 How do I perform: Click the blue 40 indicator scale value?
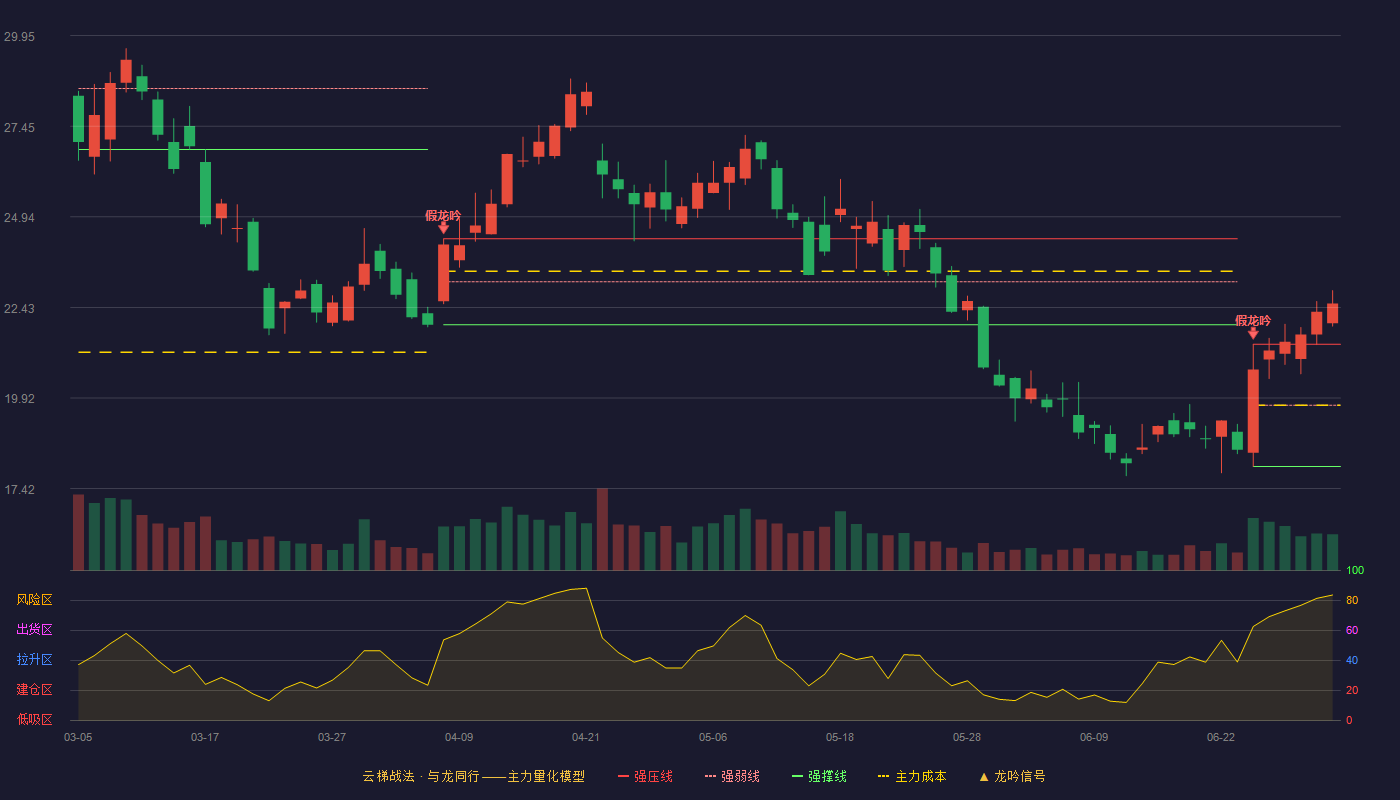(1352, 660)
